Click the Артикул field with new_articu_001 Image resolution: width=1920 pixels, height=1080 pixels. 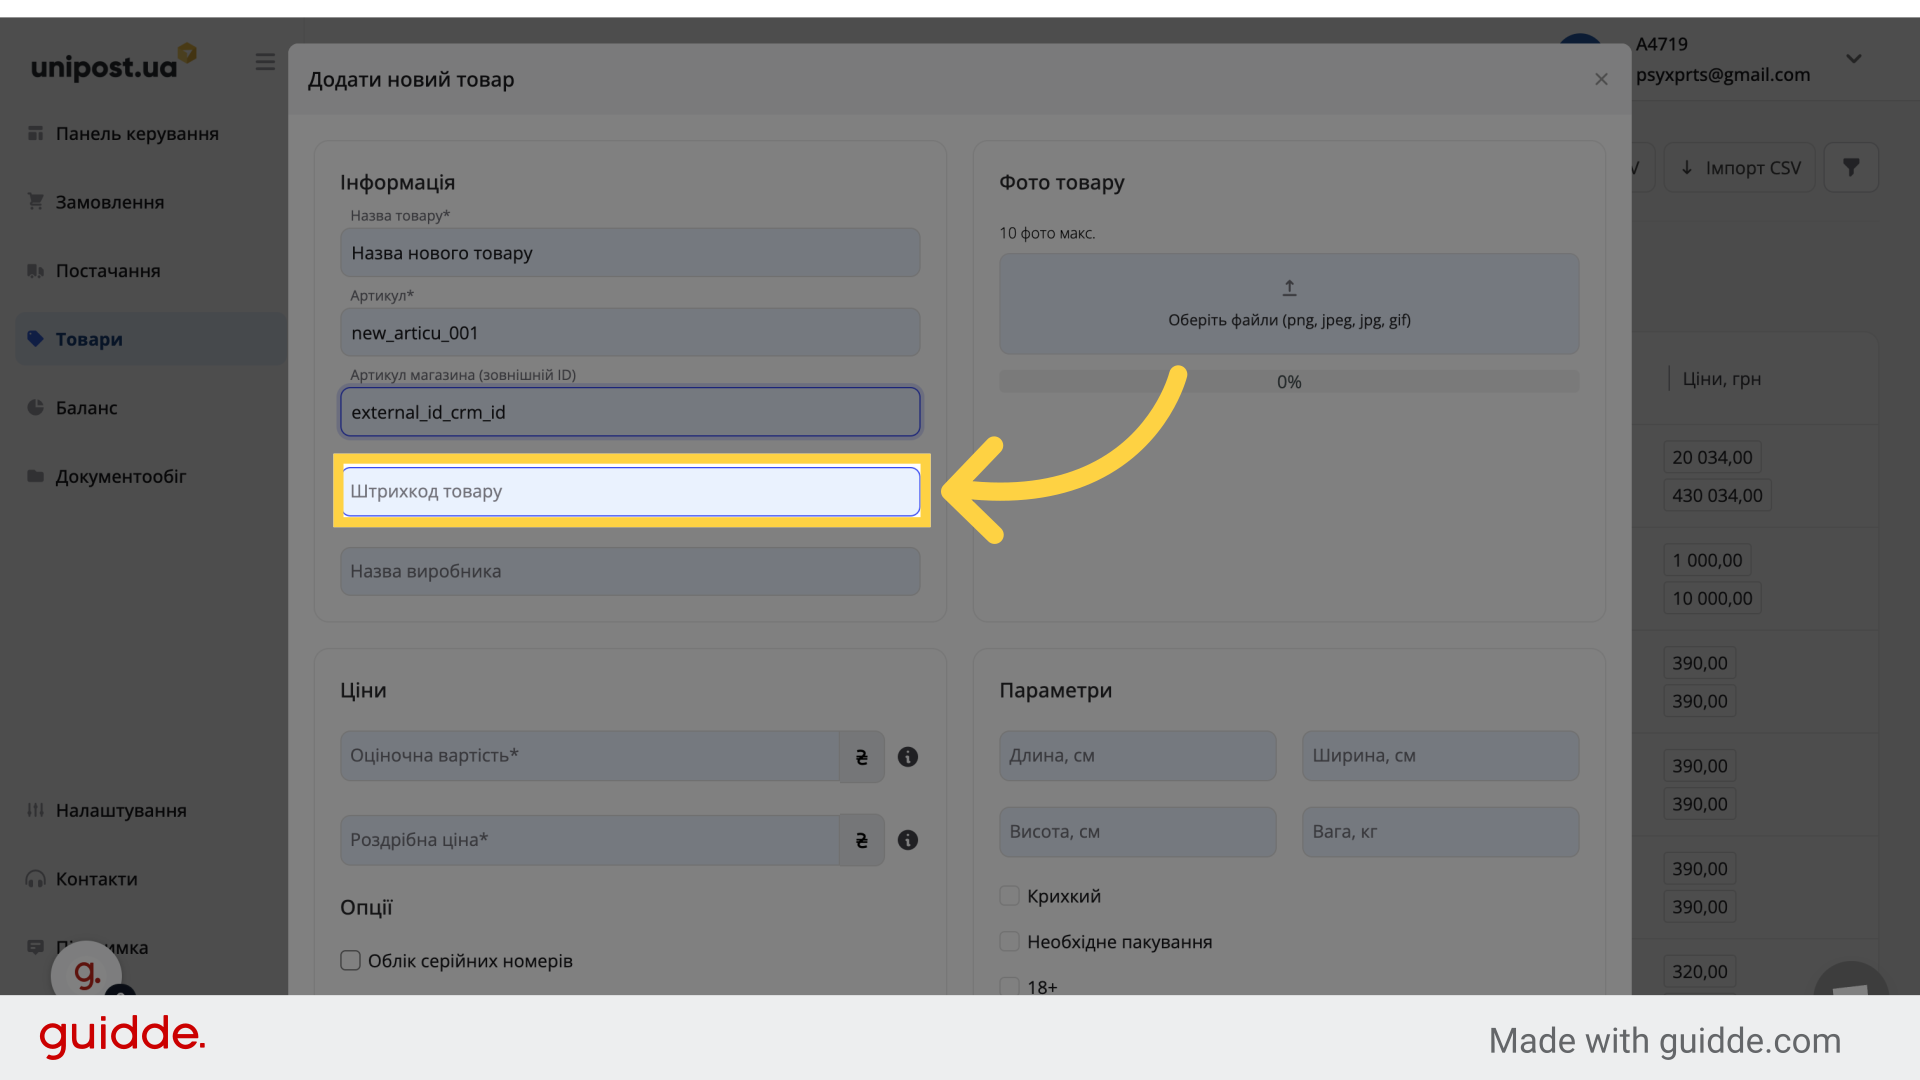(630, 333)
